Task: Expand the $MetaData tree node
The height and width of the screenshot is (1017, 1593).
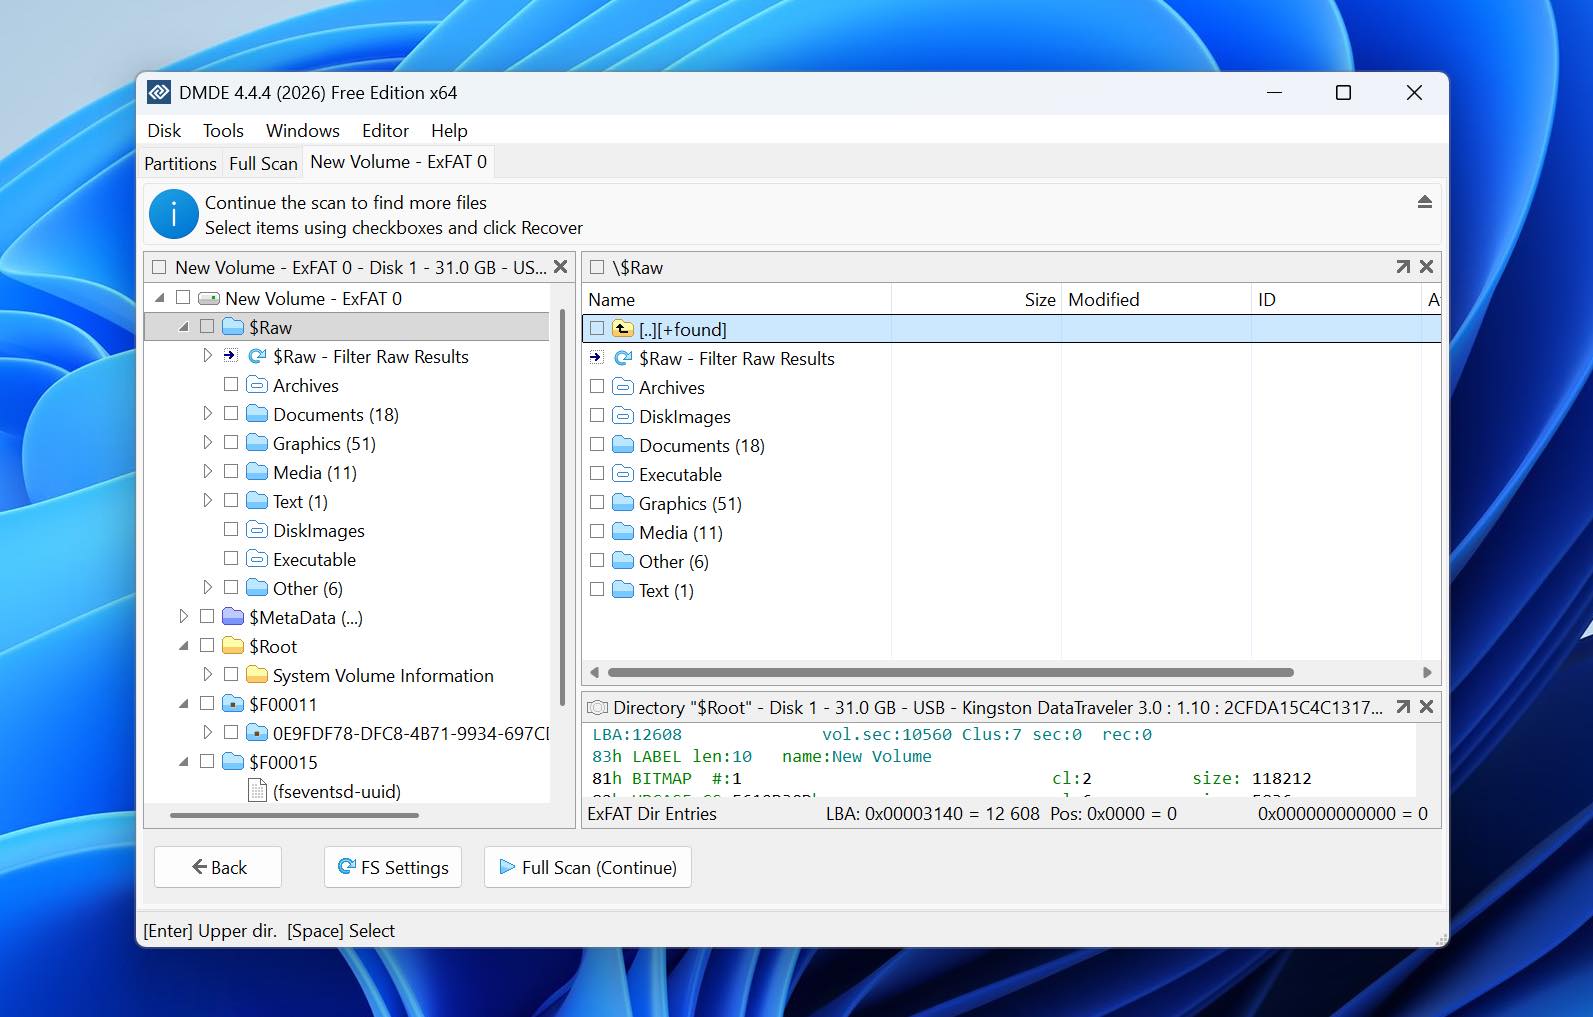Action: click(x=183, y=616)
